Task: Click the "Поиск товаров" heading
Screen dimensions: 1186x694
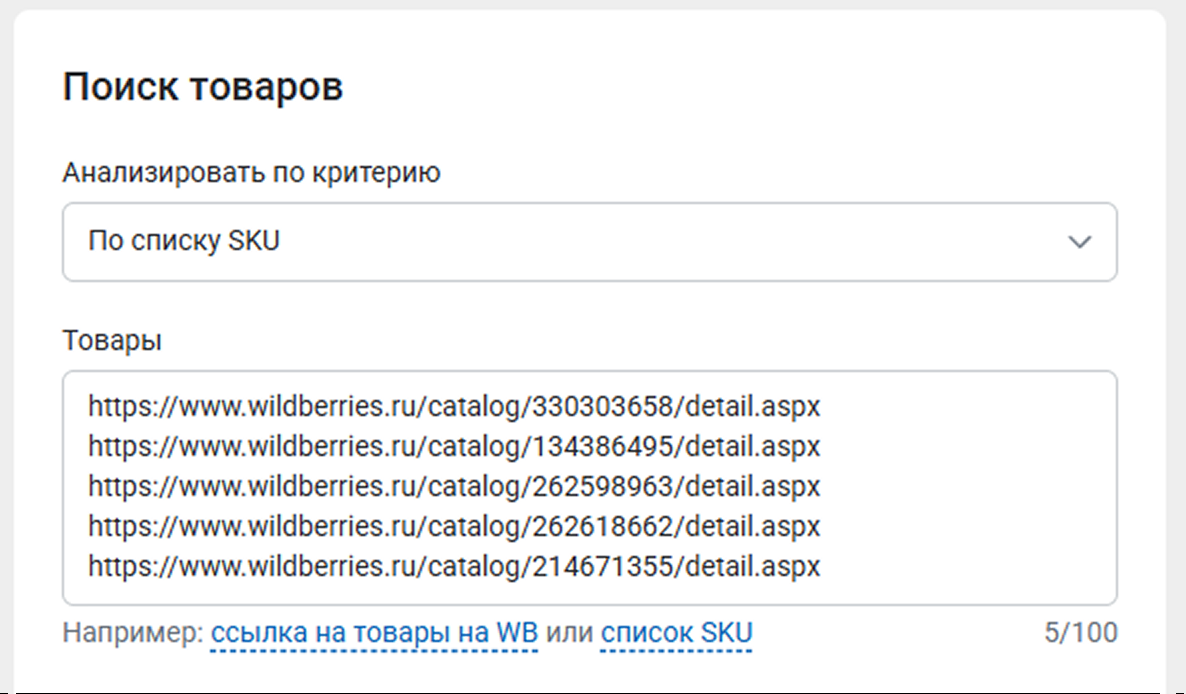Action: click(x=203, y=88)
